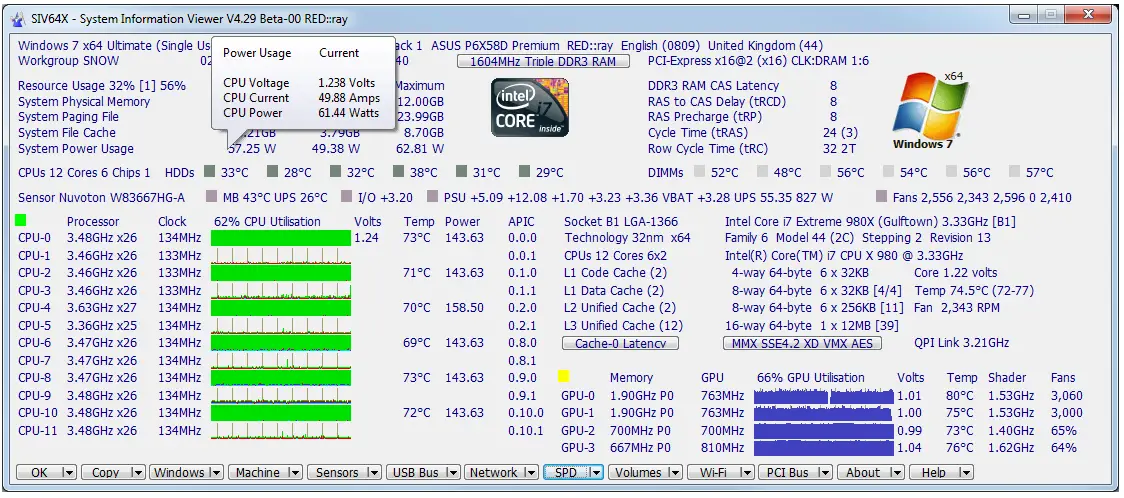Click the OK button label

39,472
